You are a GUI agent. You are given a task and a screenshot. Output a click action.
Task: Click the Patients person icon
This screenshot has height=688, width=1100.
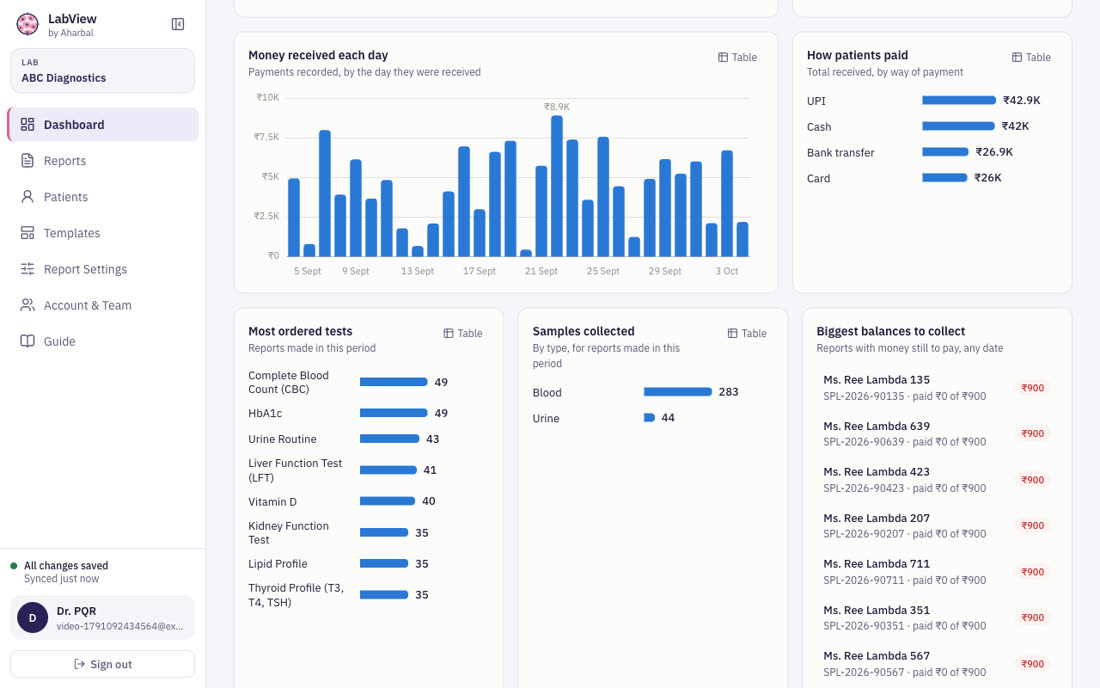point(27,197)
